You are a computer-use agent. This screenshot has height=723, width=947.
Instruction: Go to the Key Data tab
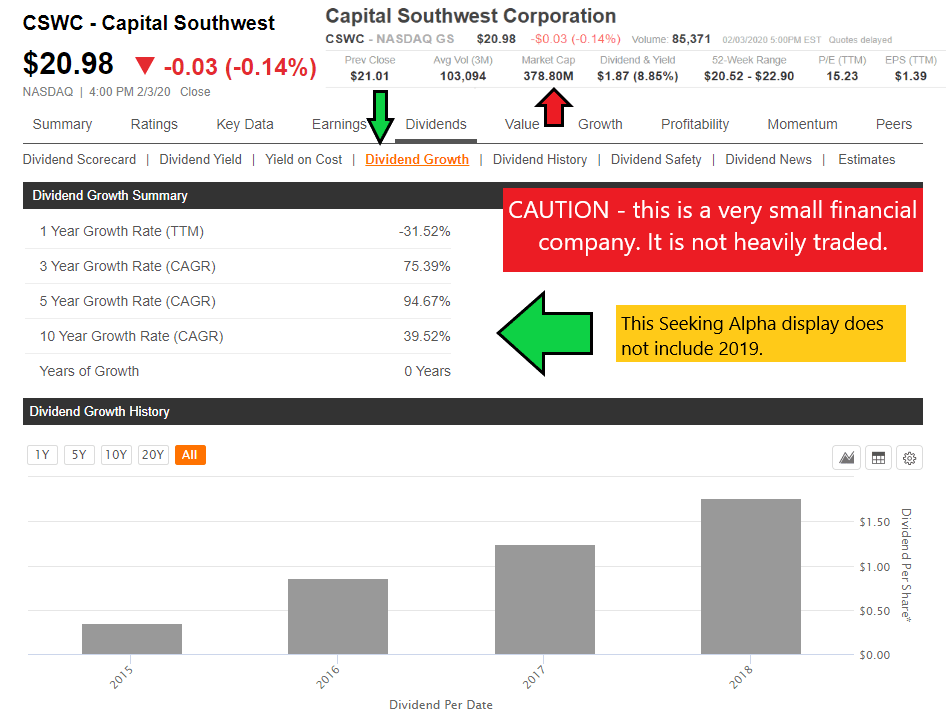245,124
